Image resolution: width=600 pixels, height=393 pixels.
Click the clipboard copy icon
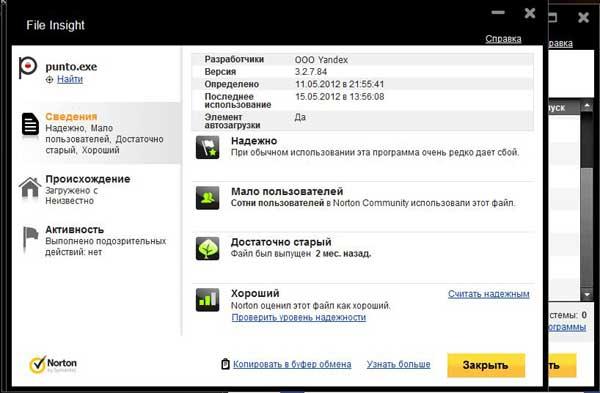(225, 364)
